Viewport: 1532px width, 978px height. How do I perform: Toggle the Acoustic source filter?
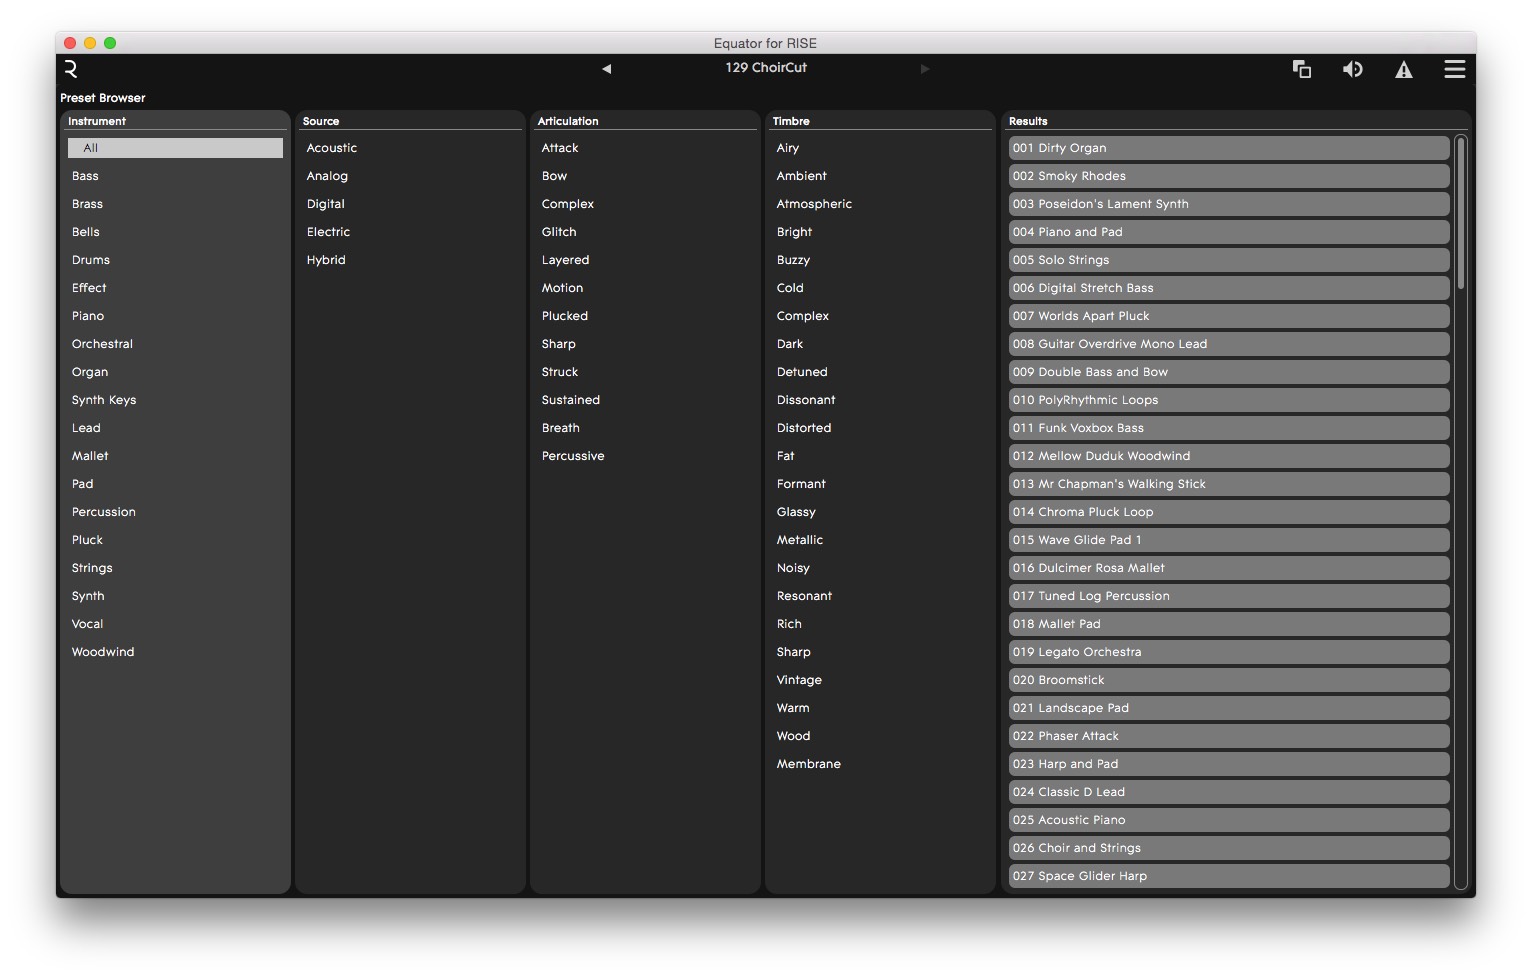pos(332,148)
